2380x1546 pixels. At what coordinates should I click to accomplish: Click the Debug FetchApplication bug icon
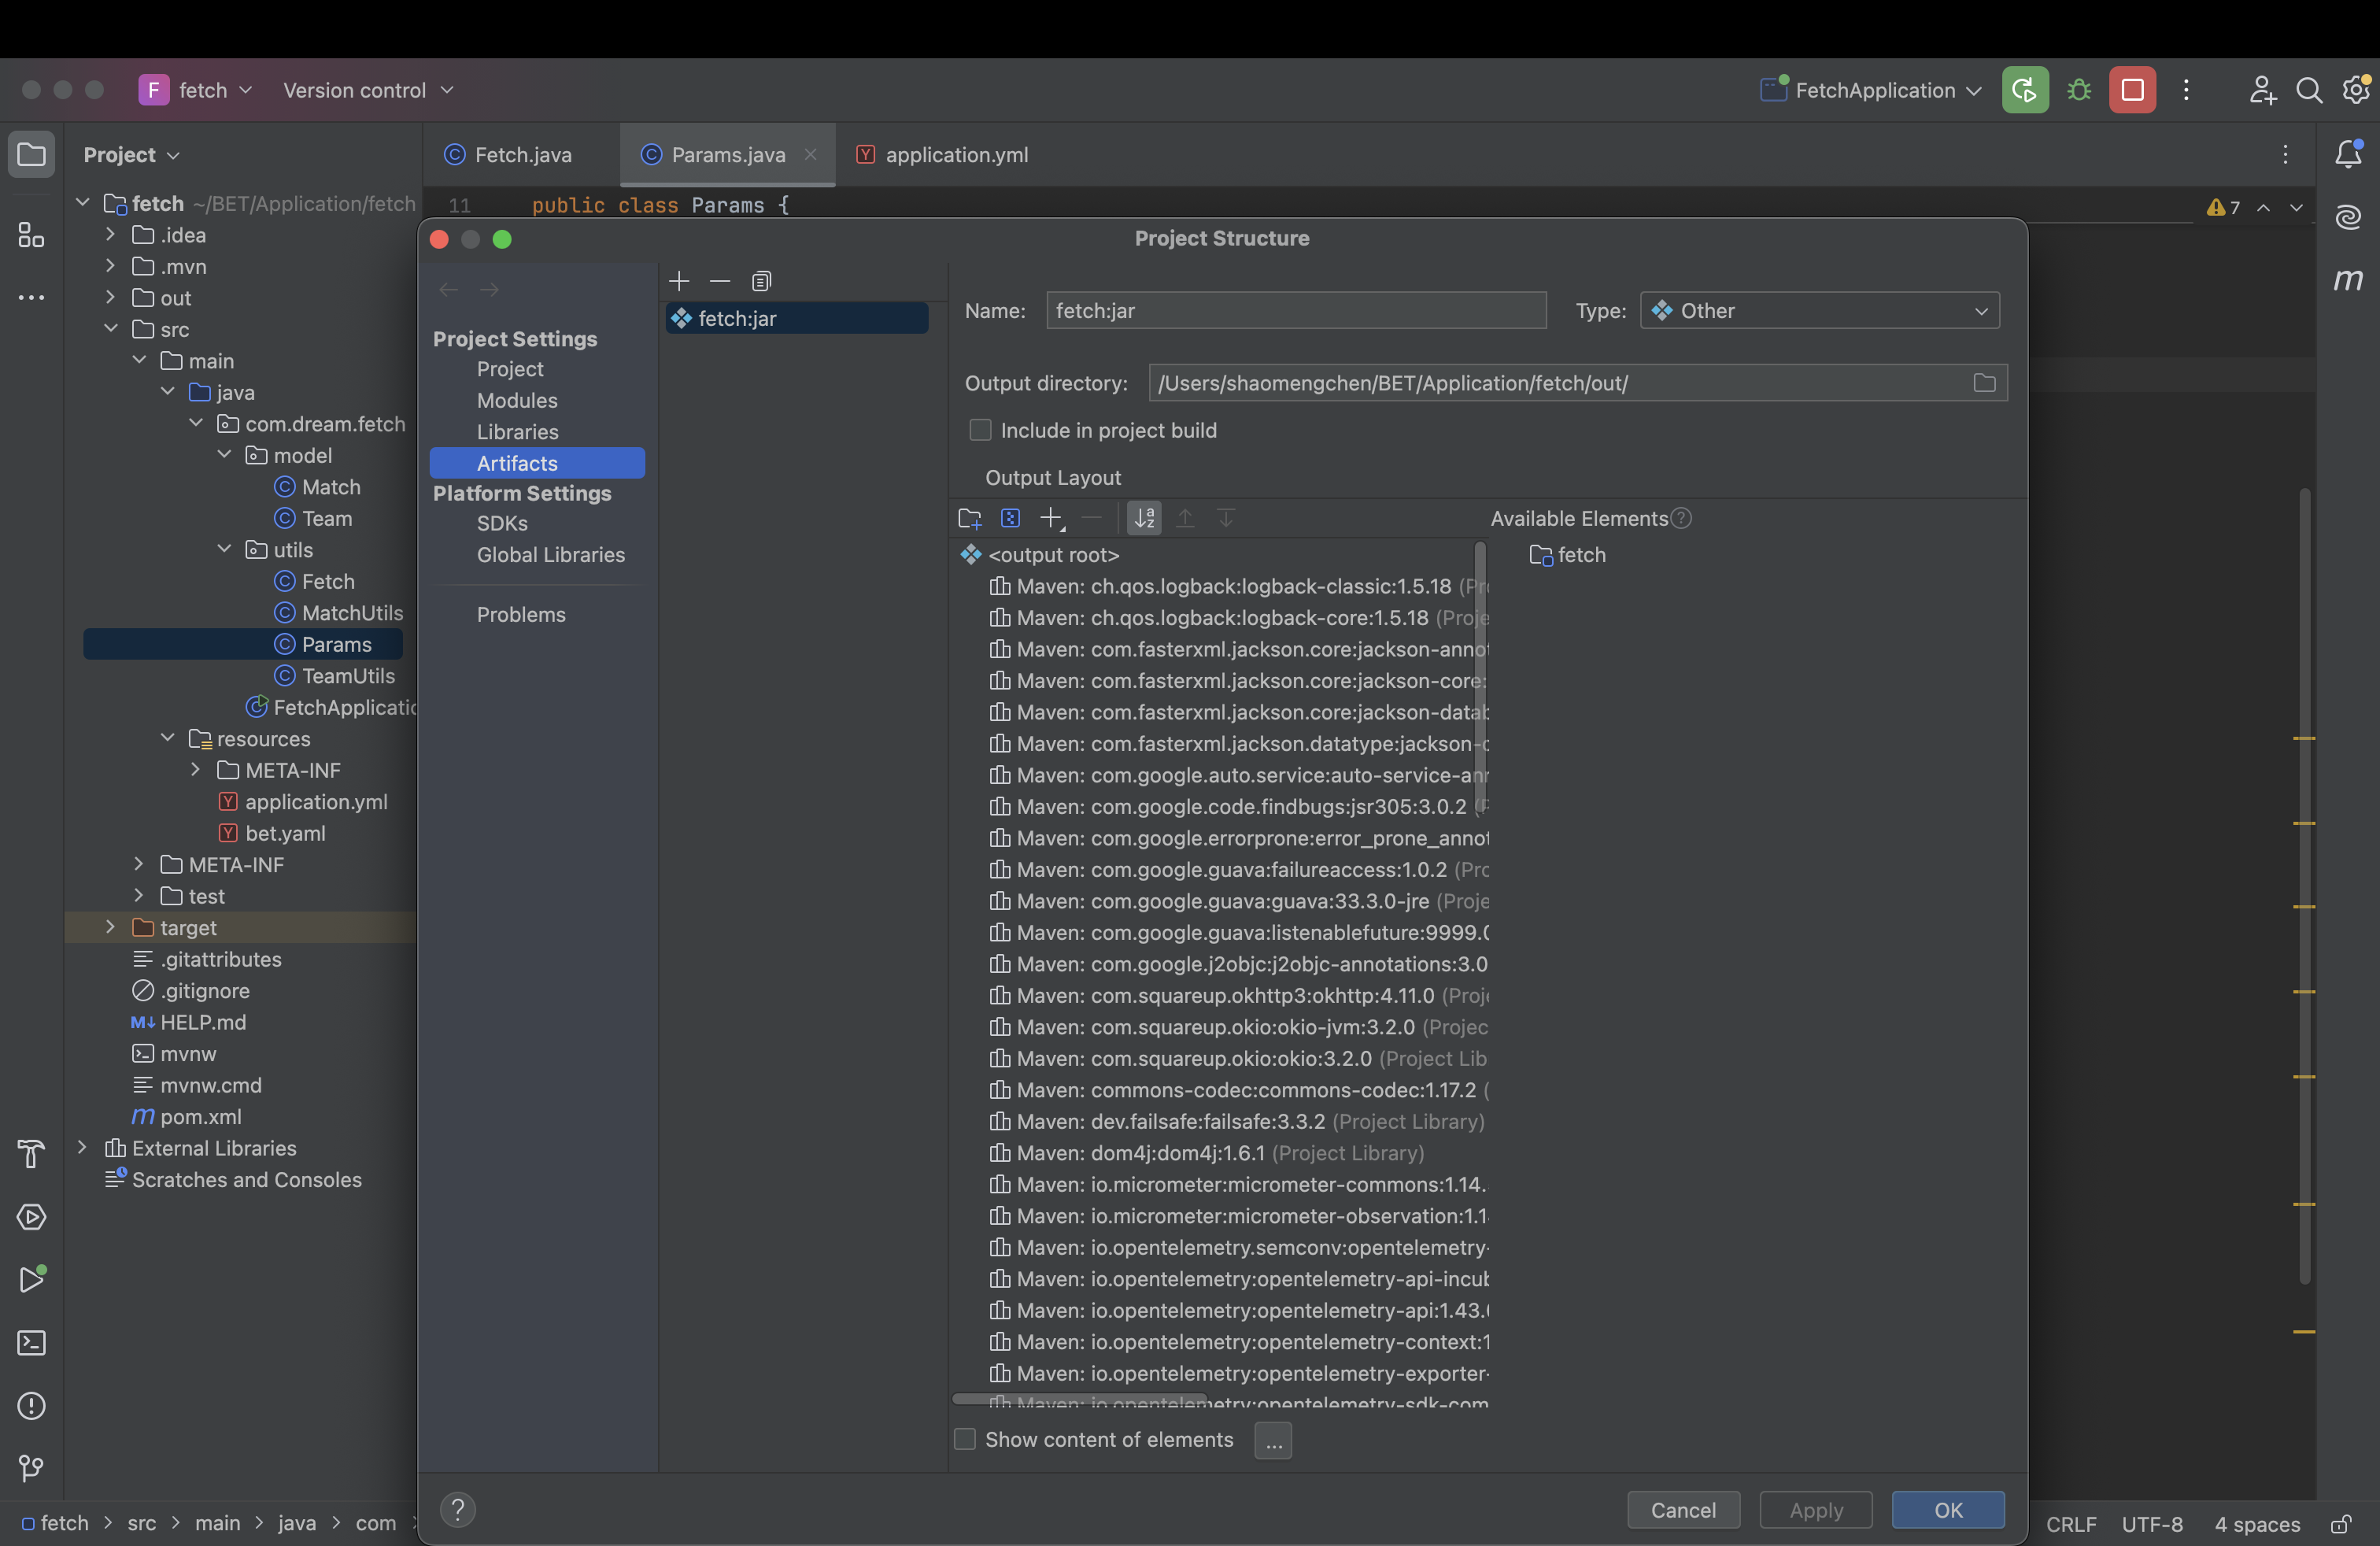(2079, 90)
